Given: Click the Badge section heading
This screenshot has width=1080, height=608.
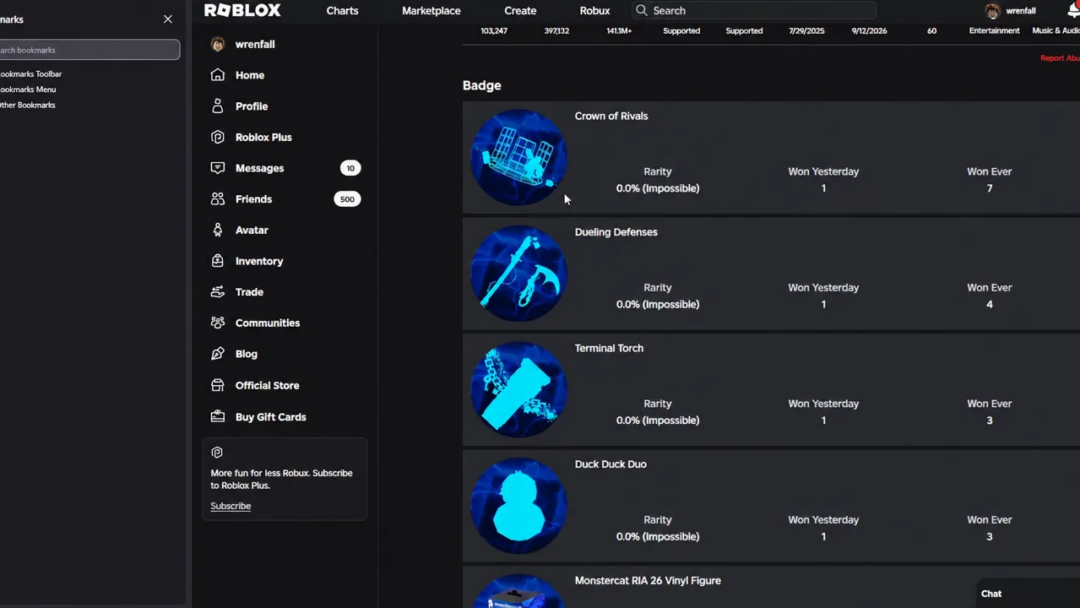Looking at the screenshot, I should point(481,85).
